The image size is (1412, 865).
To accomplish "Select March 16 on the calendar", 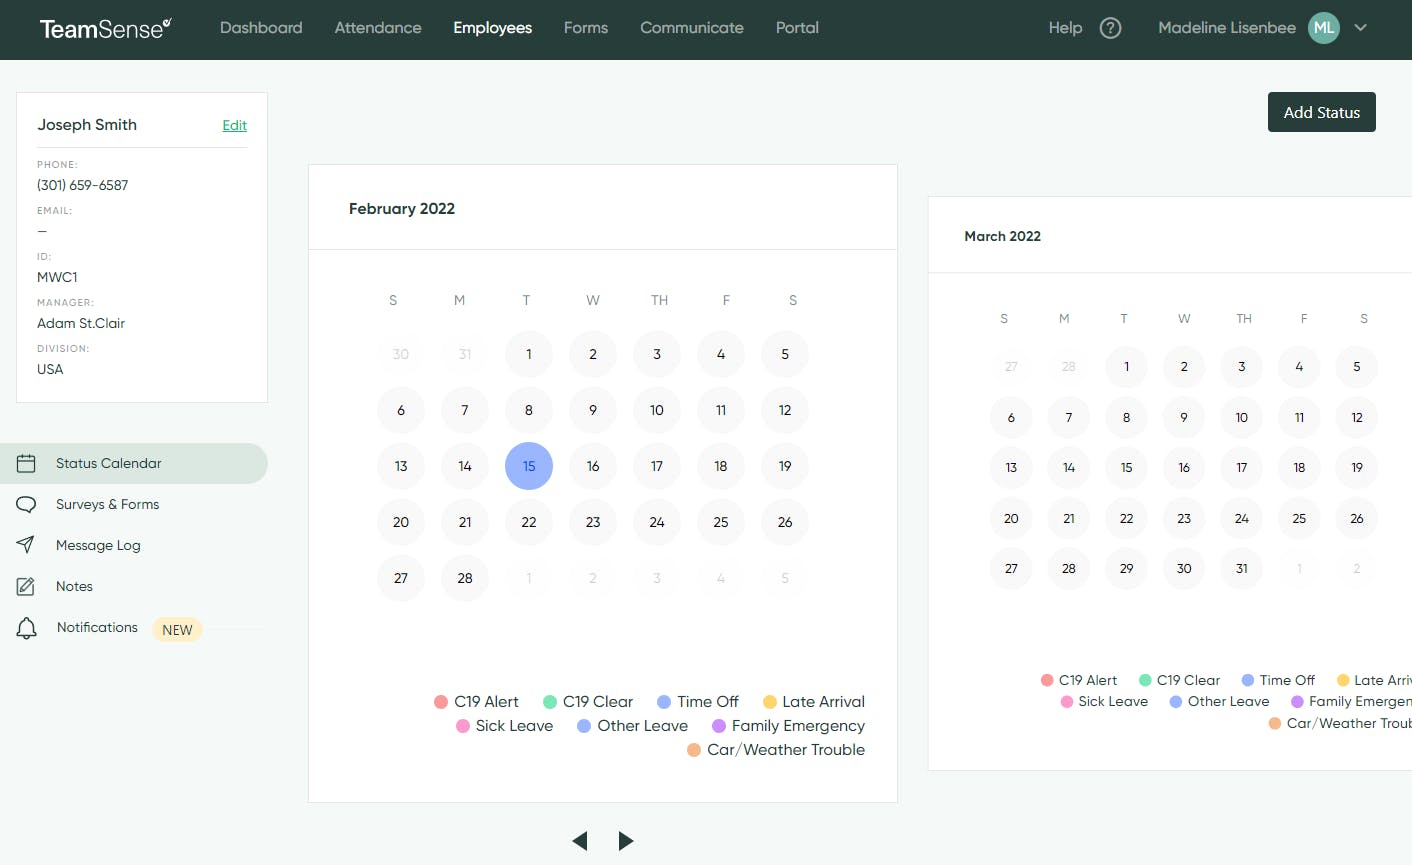I will [1184, 467].
